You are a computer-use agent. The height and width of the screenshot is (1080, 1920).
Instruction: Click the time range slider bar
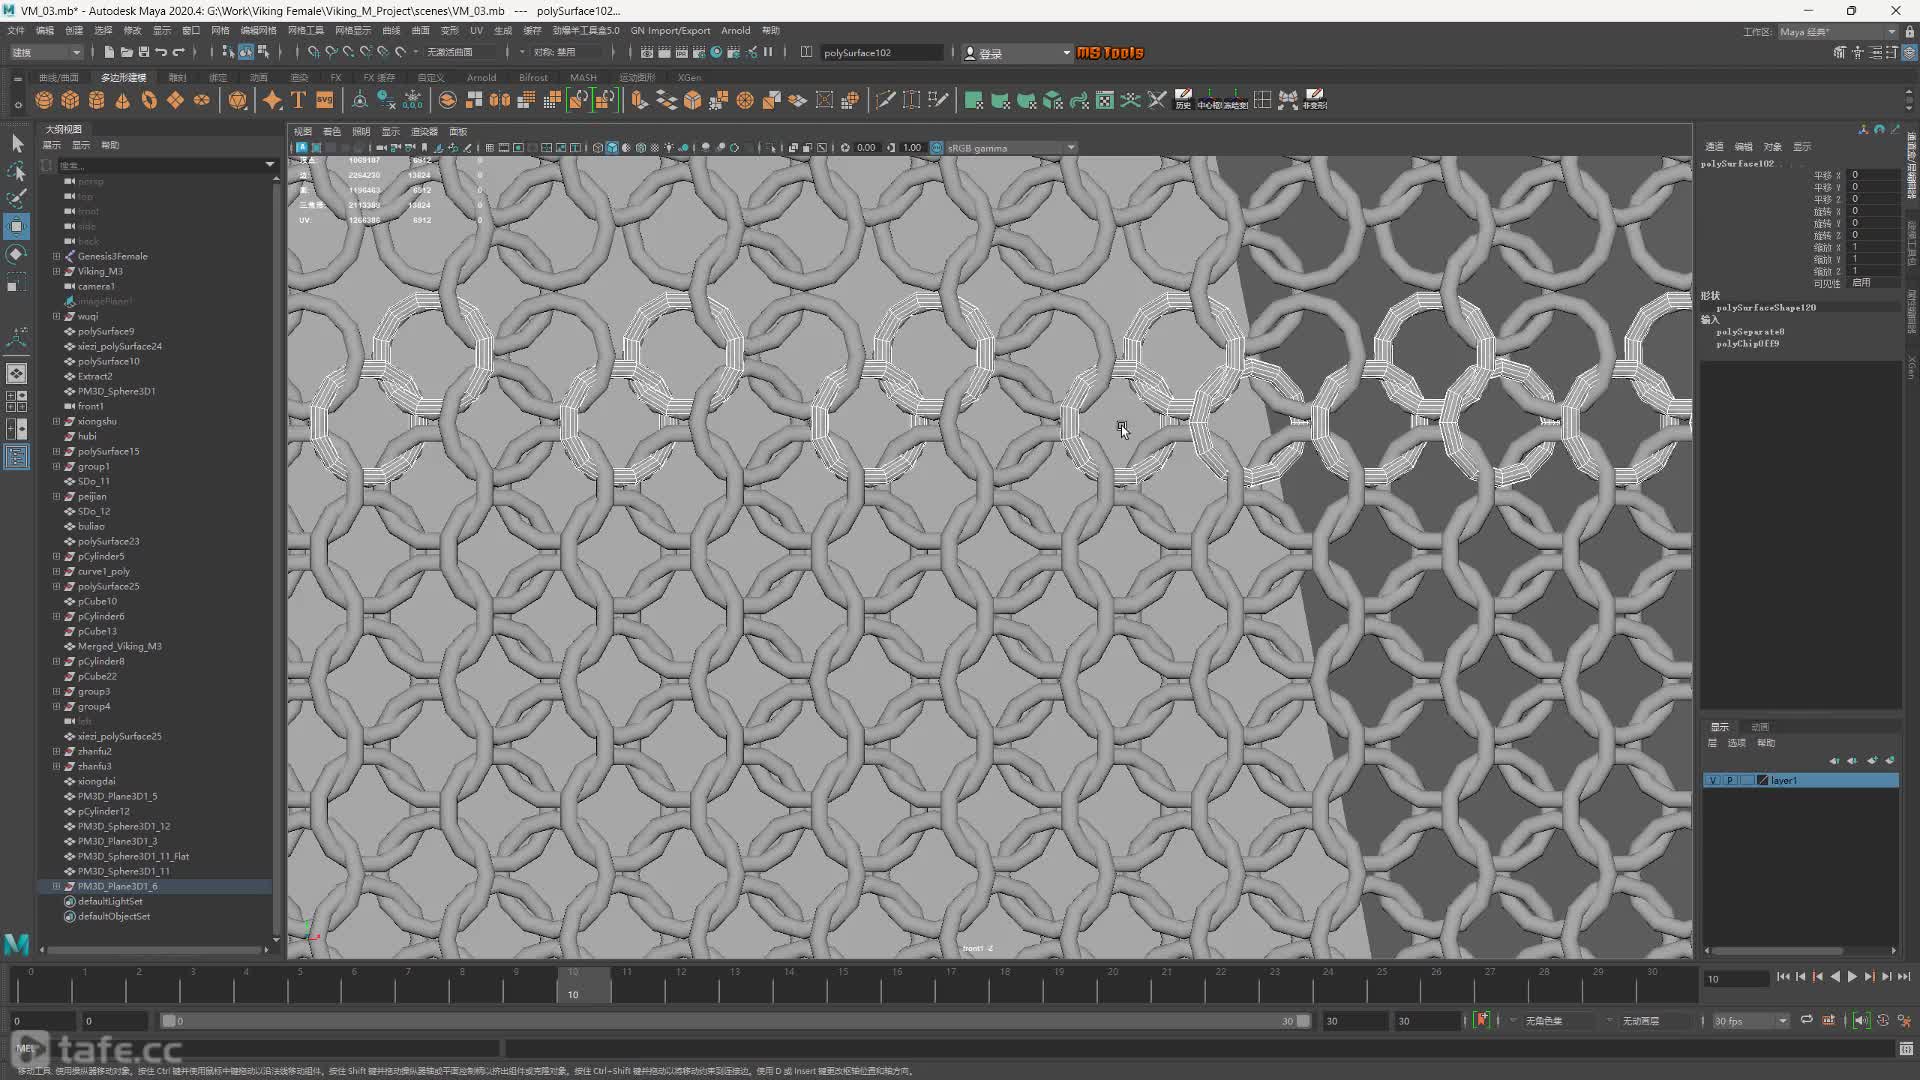pos(735,1021)
